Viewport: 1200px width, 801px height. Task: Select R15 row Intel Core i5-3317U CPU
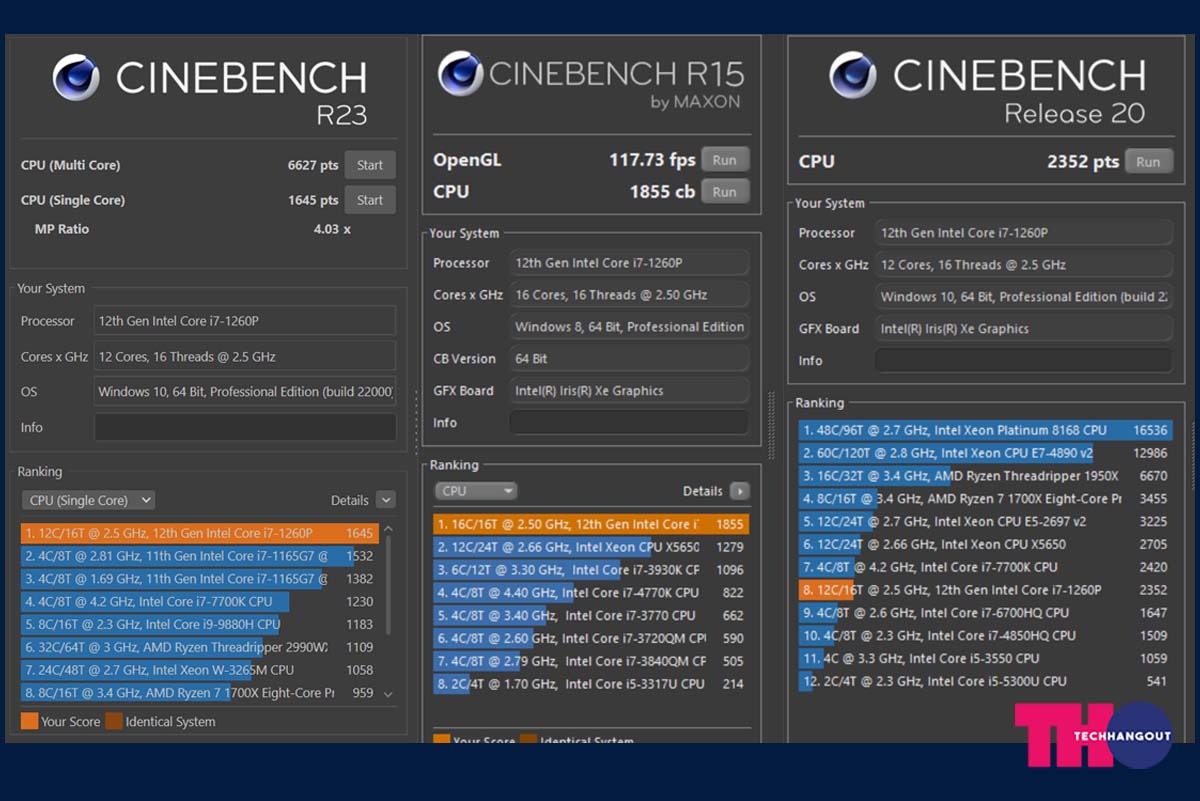click(x=591, y=684)
